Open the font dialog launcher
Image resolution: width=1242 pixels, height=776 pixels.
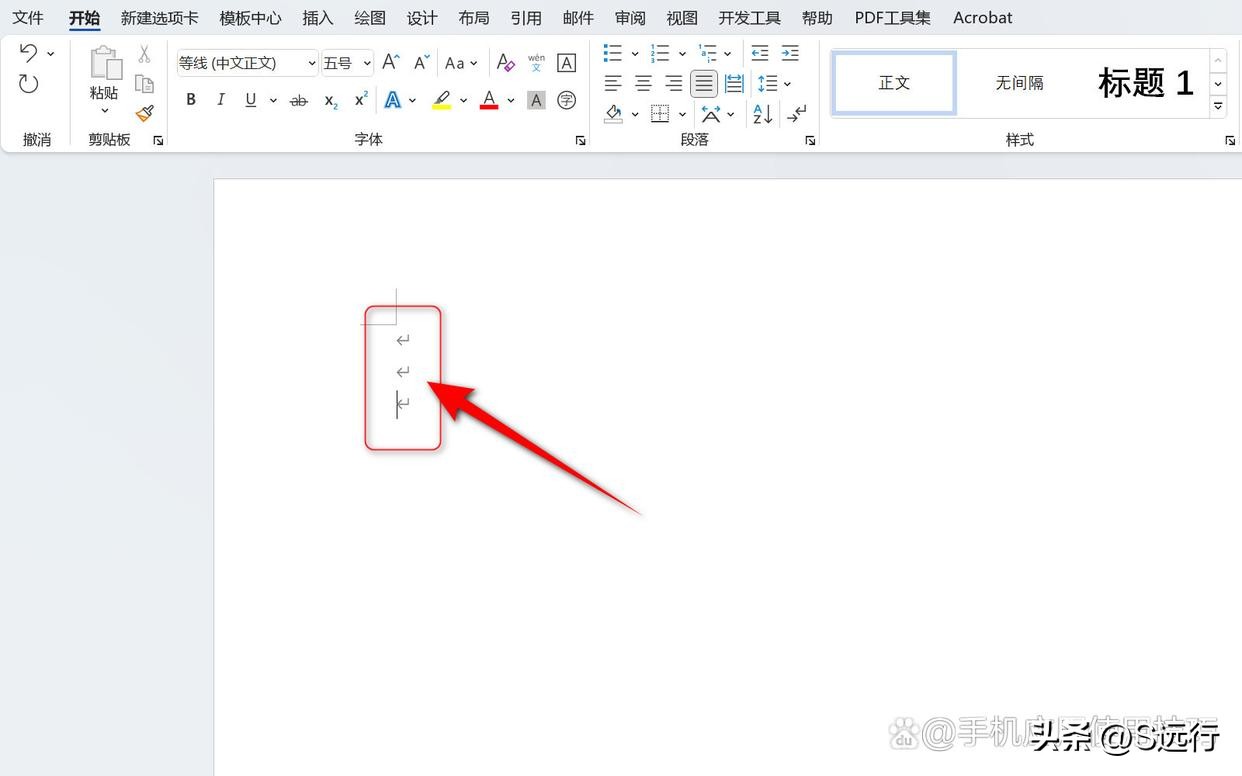(x=580, y=141)
